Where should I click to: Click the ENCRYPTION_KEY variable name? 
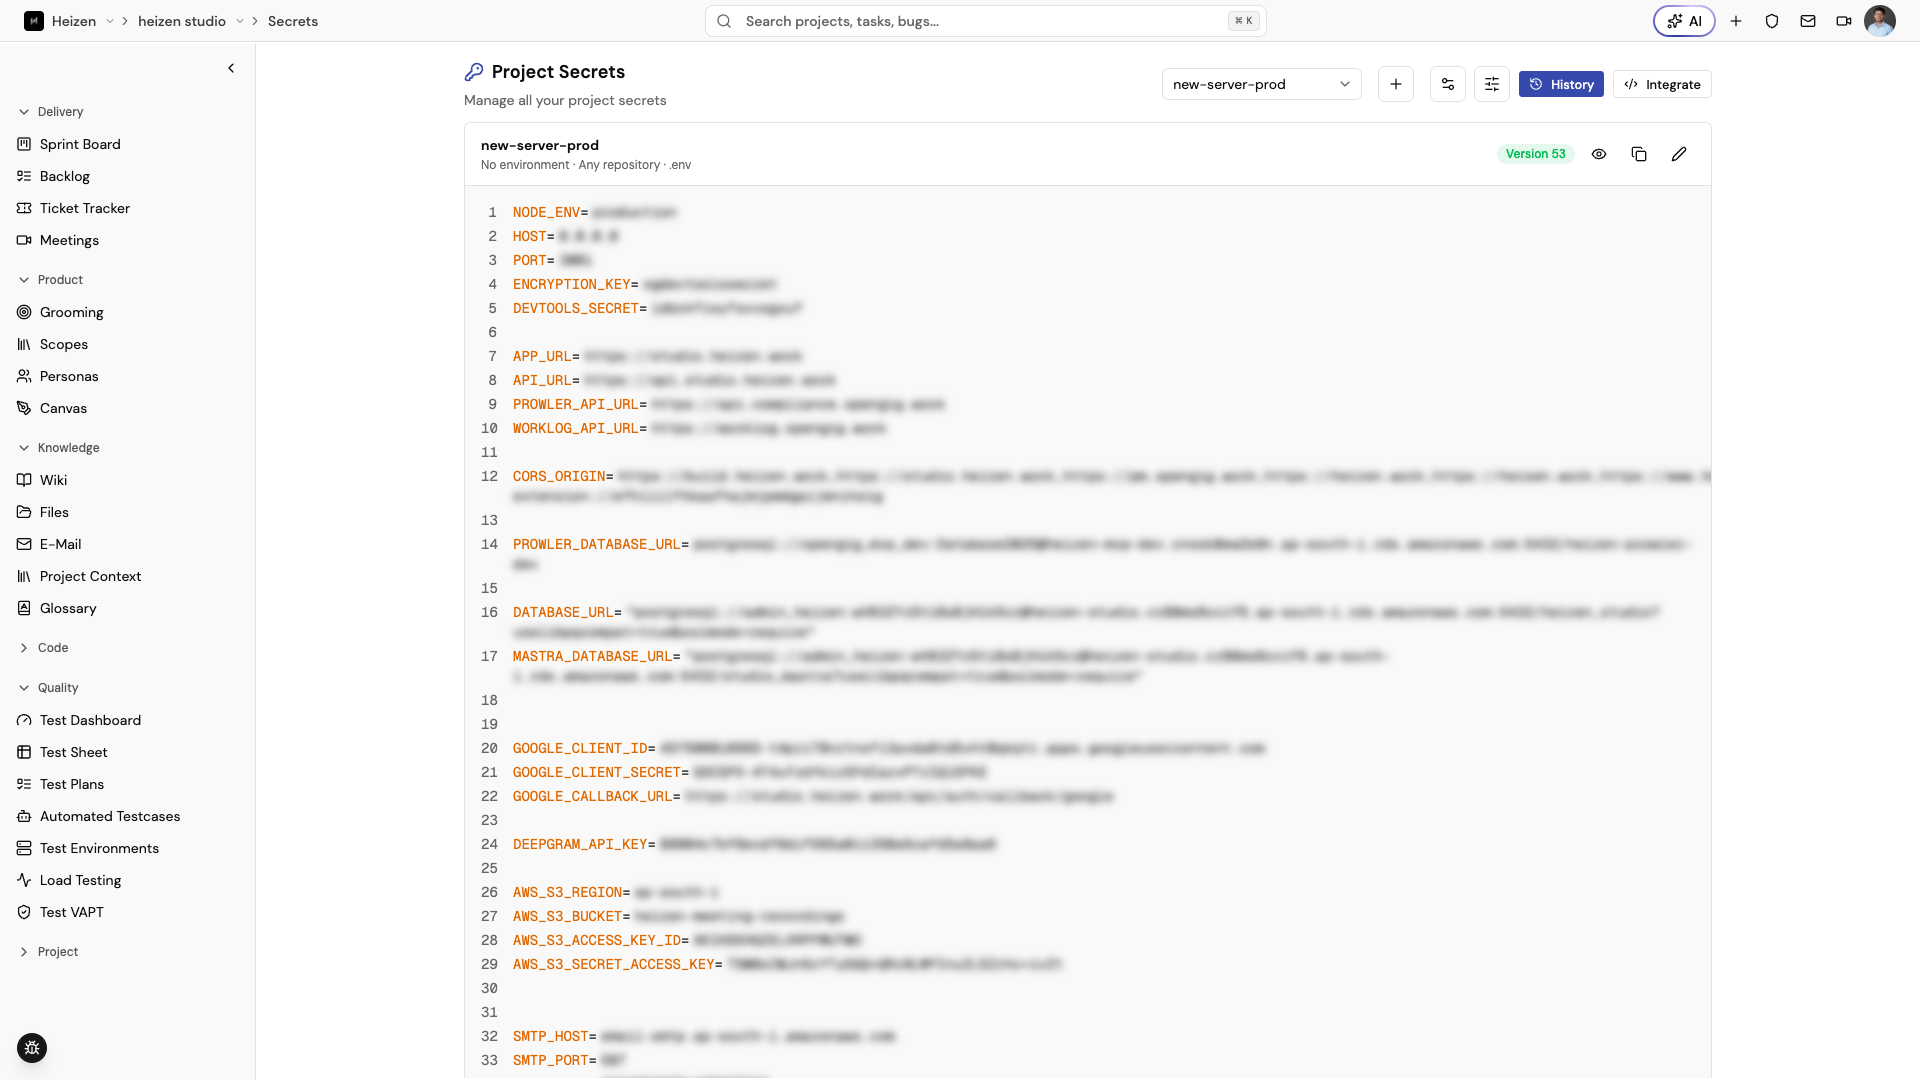point(571,284)
